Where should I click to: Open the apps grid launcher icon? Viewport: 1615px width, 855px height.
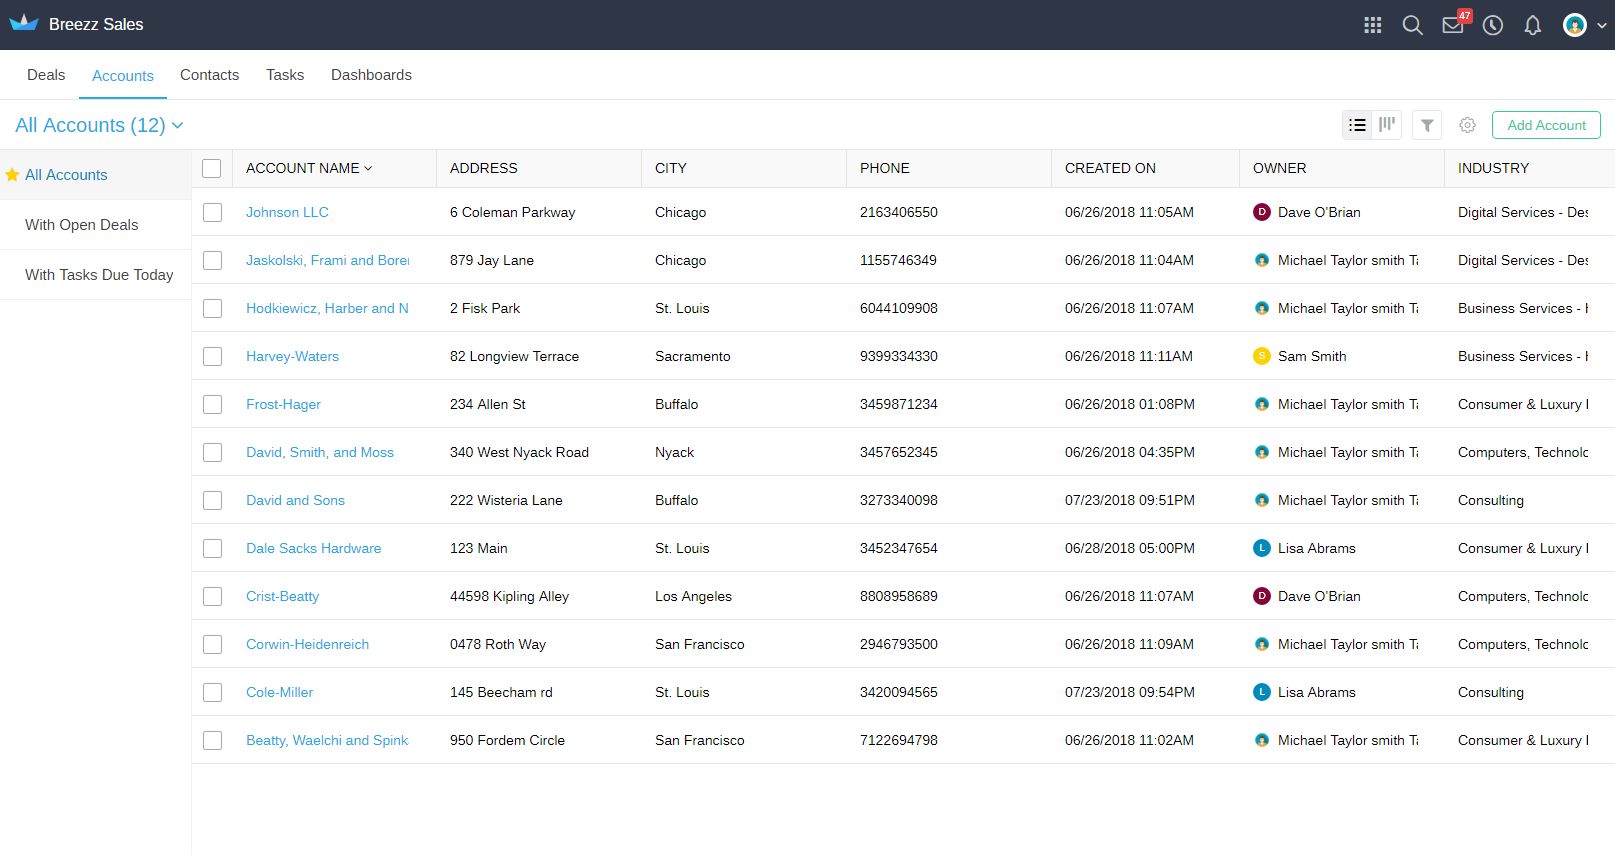(x=1372, y=25)
